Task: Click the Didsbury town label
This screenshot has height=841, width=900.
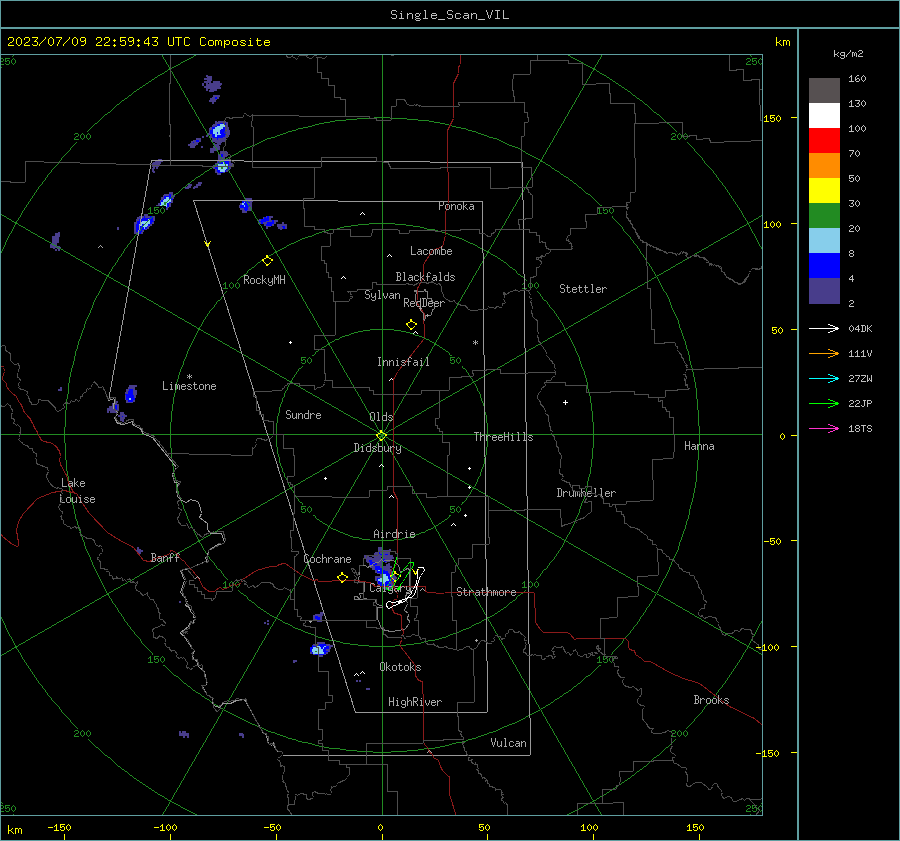Action: (x=377, y=448)
